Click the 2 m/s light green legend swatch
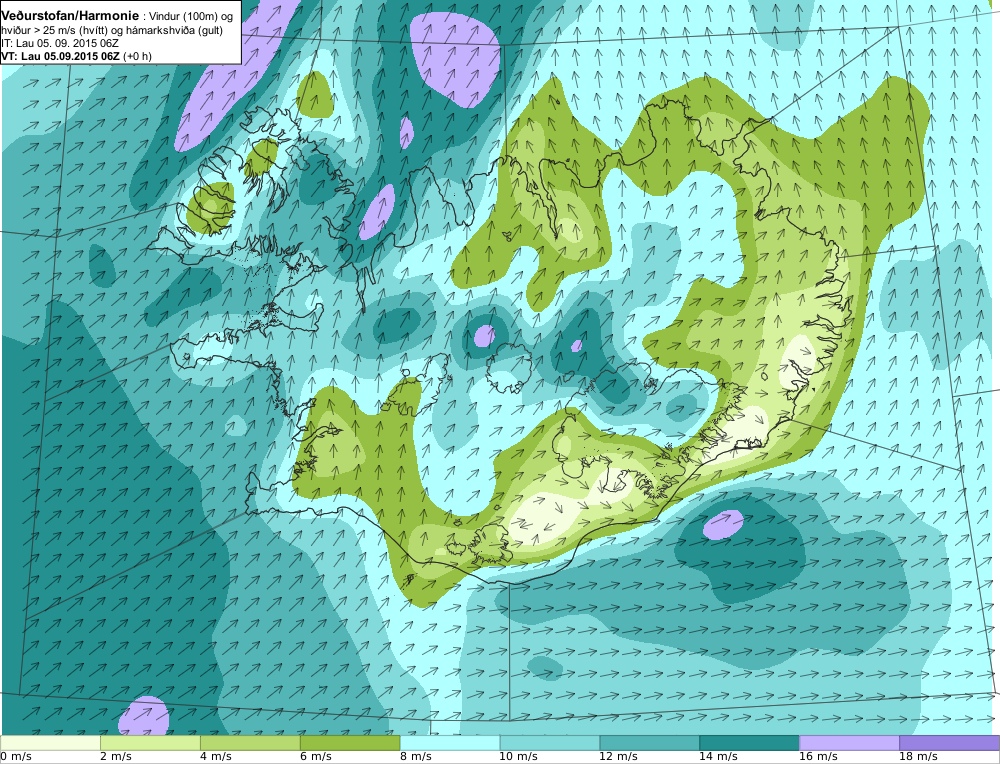Image resolution: width=1000 pixels, height=764 pixels. click(x=151, y=742)
